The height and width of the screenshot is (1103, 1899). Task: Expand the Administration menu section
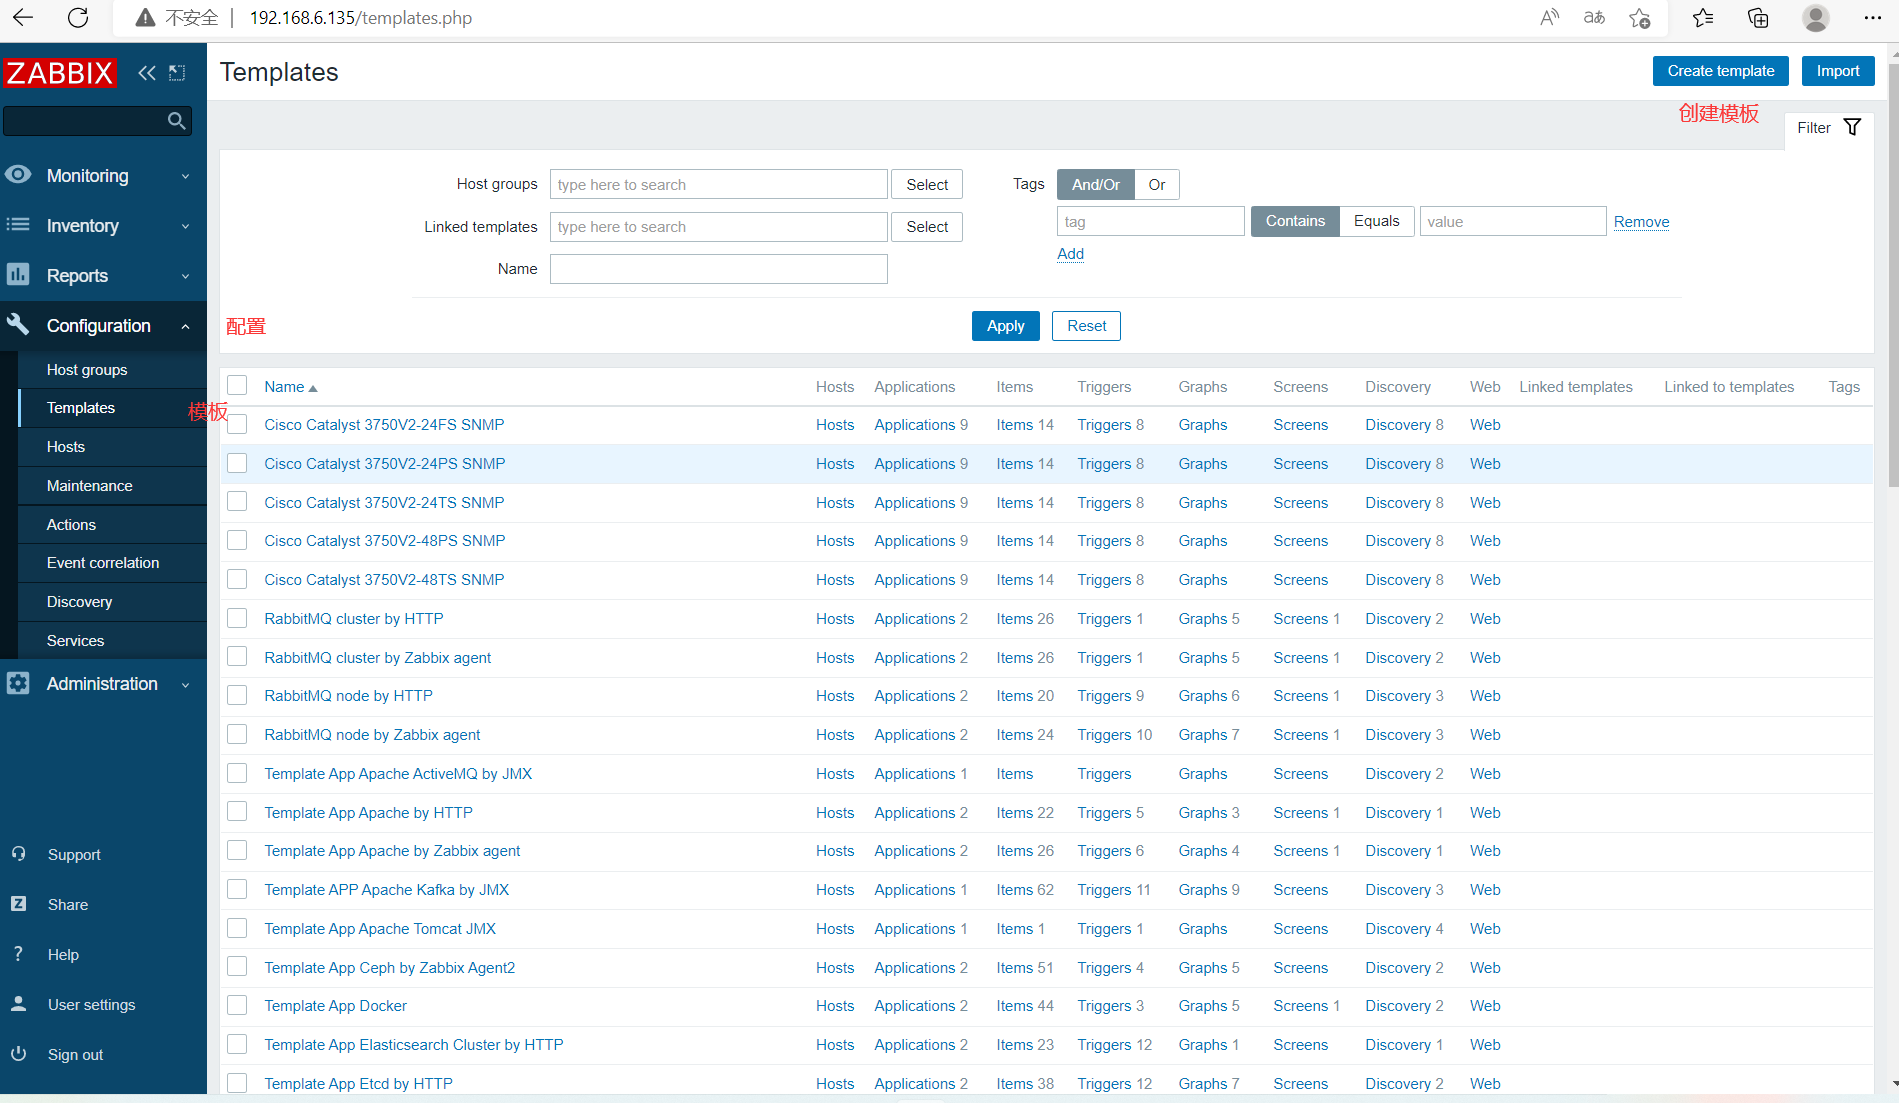(x=103, y=683)
